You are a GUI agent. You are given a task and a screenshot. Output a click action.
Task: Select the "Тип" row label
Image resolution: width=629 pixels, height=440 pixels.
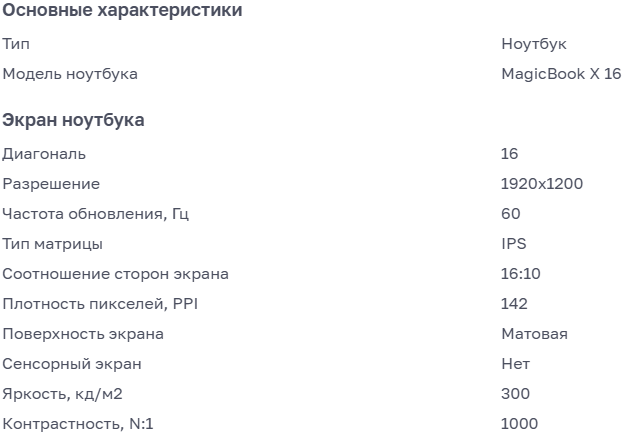click(16, 45)
